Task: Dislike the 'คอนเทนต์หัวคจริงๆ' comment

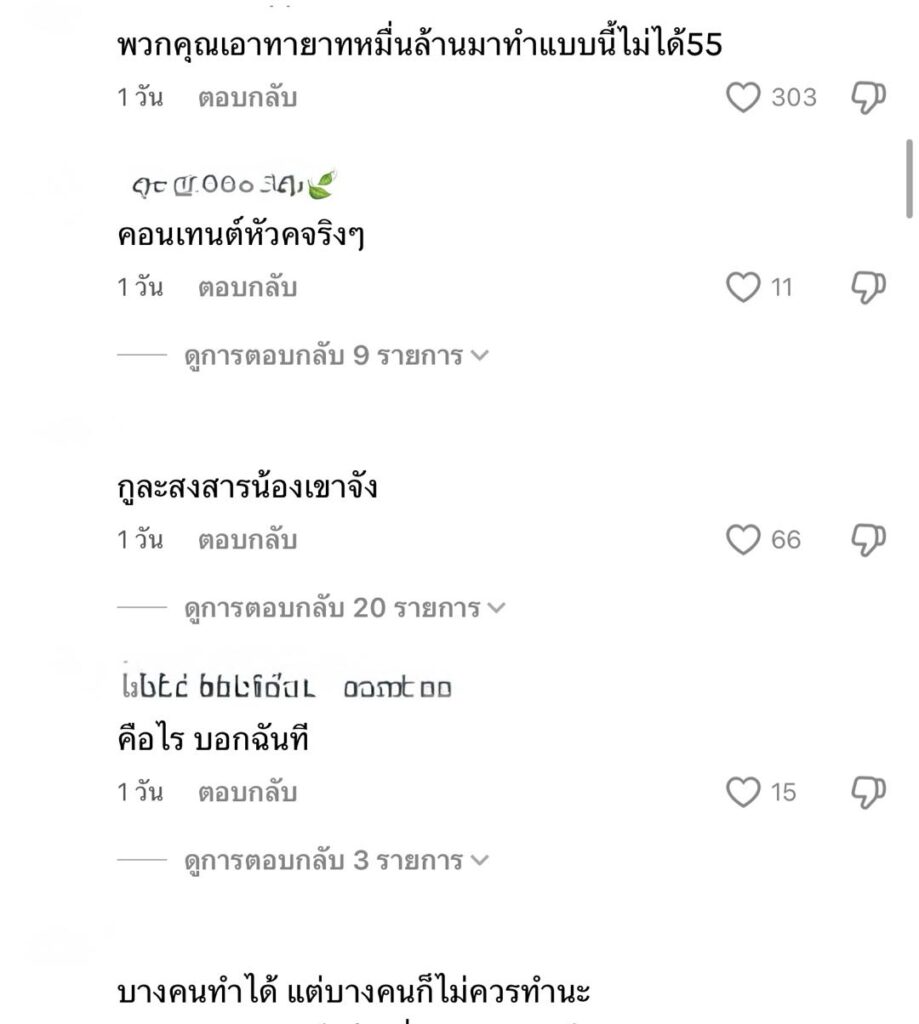Action: pyautogui.click(x=869, y=288)
